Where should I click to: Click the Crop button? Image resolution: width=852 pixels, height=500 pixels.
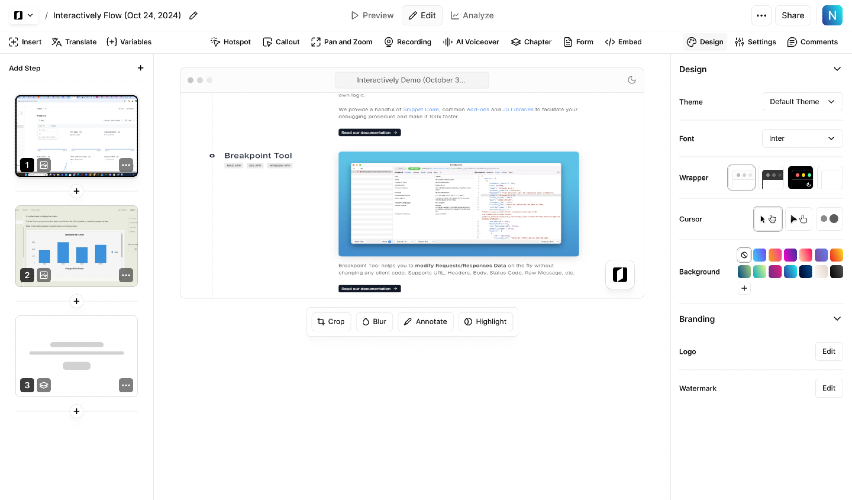coord(331,322)
